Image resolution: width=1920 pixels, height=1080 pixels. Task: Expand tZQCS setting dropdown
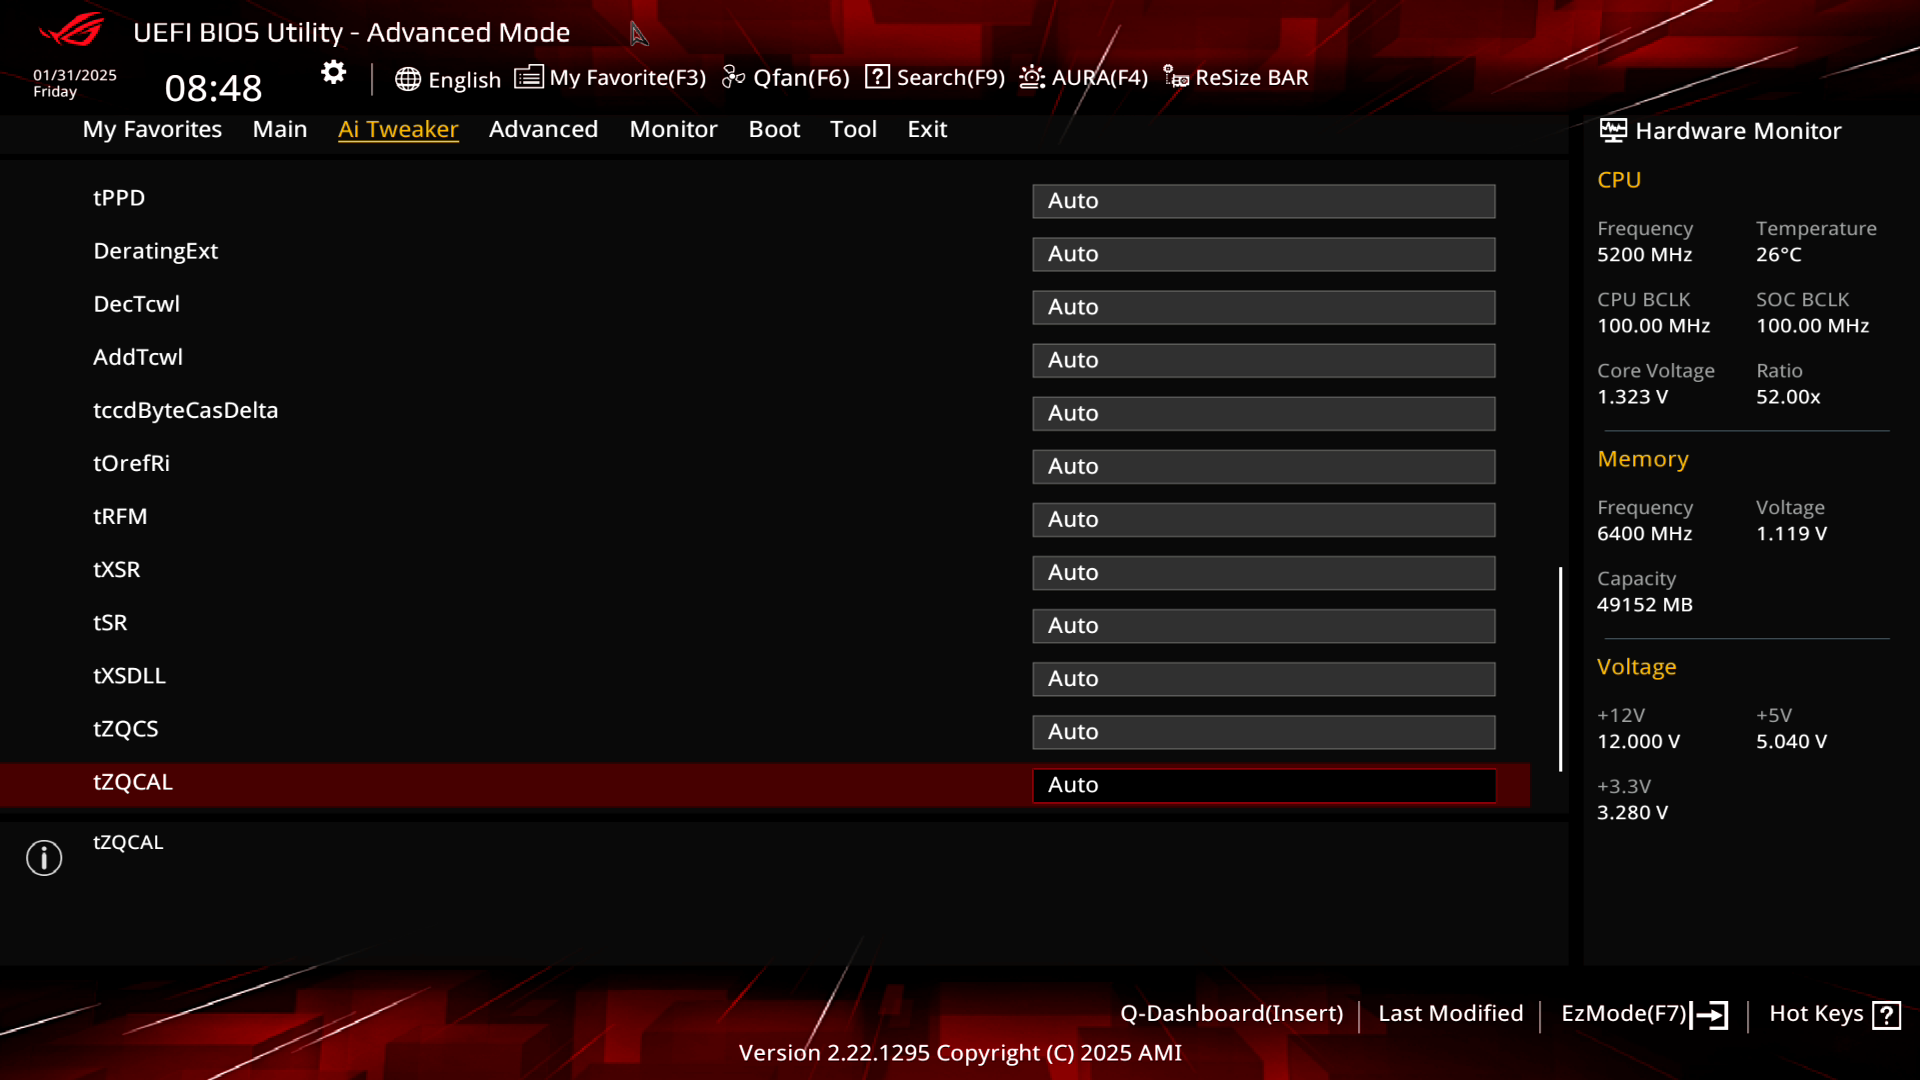[1263, 731]
